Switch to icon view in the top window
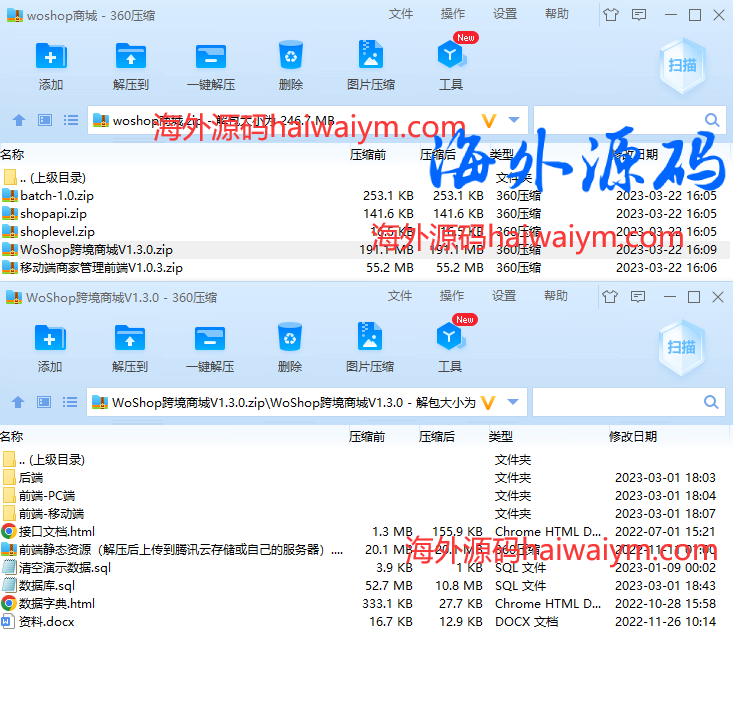Viewport: 733px width, 726px height. point(45,120)
